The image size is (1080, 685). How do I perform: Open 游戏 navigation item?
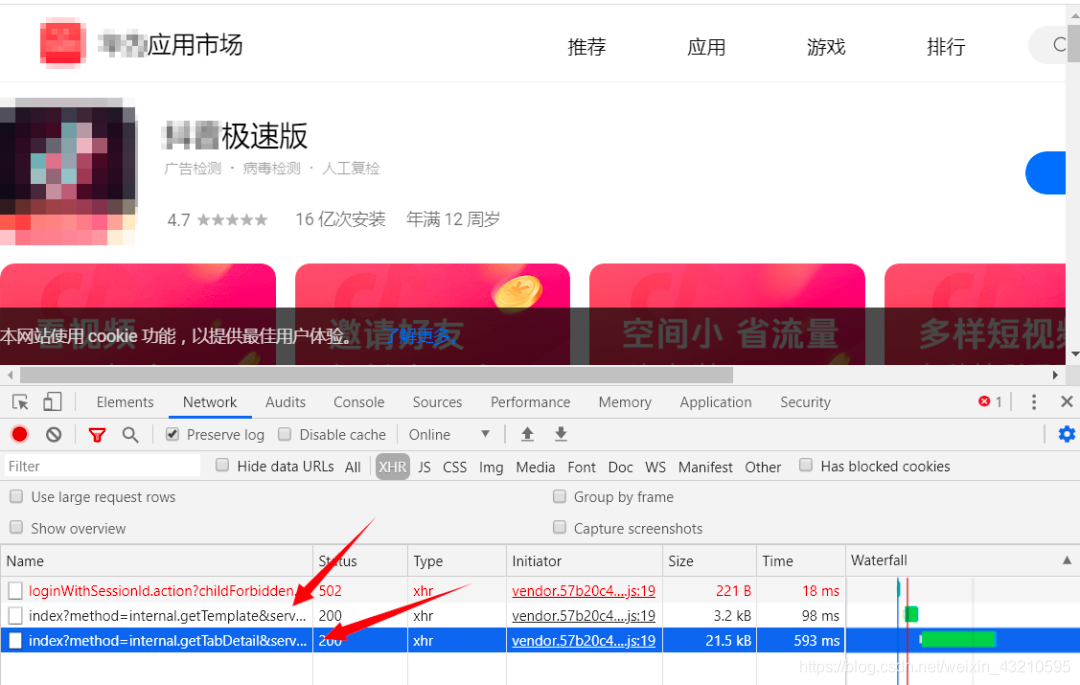(x=826, y=47)
